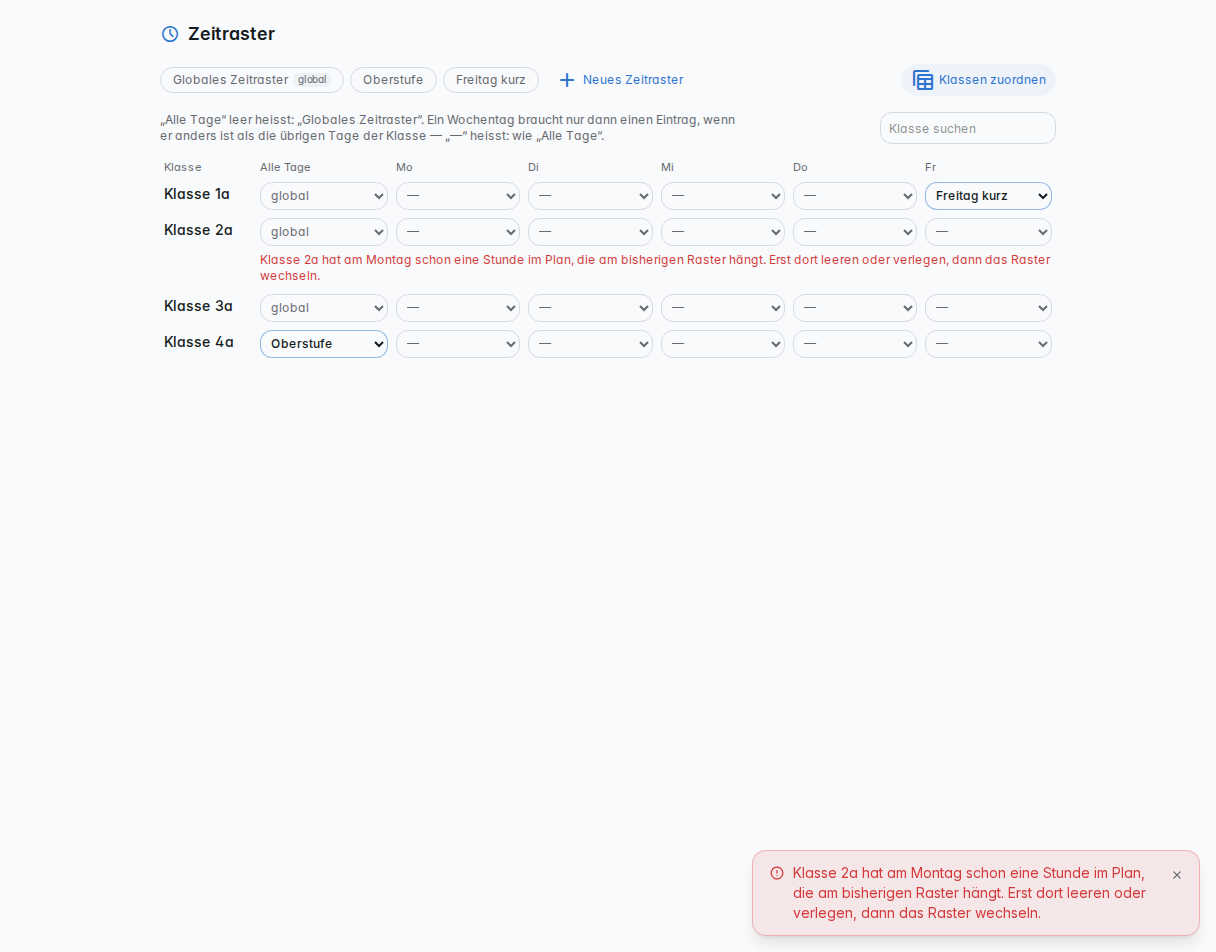Click the Fr column header
This screenshot has height=952, width=1216.
[x=930, y=167]
